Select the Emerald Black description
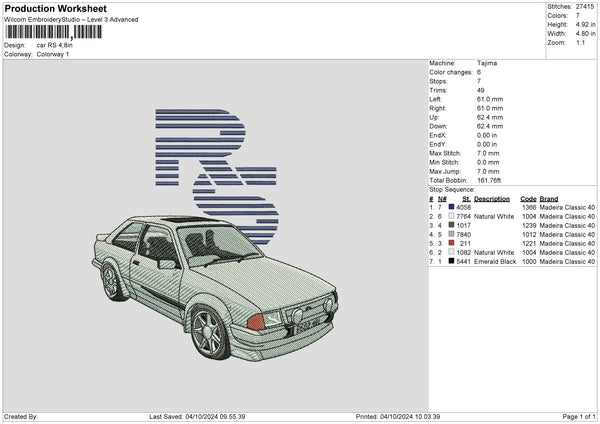Screen dimensions: 600x424 click(x=495, y=262)
